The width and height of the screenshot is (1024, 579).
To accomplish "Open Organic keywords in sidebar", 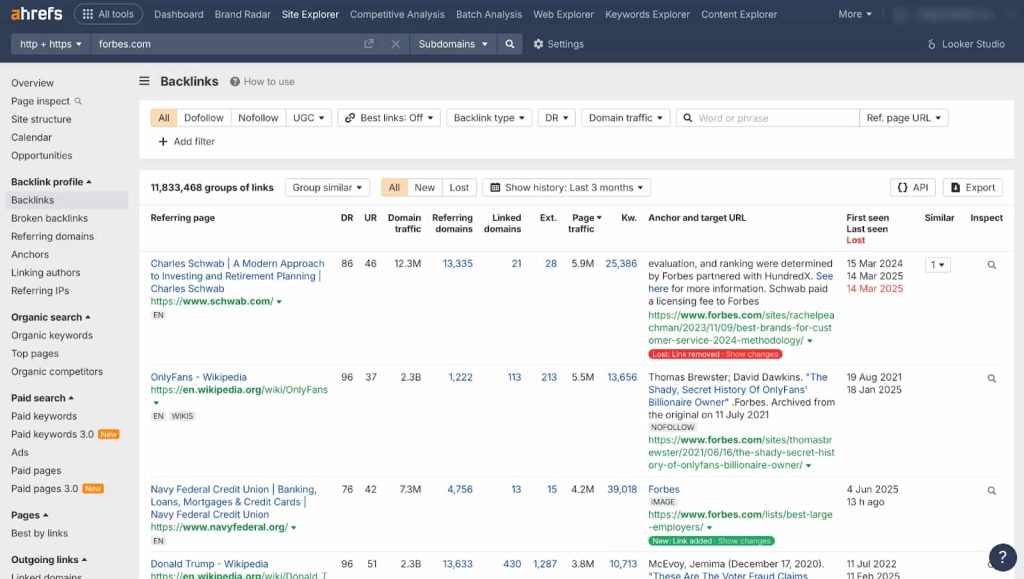I will (x=52, y=336).
